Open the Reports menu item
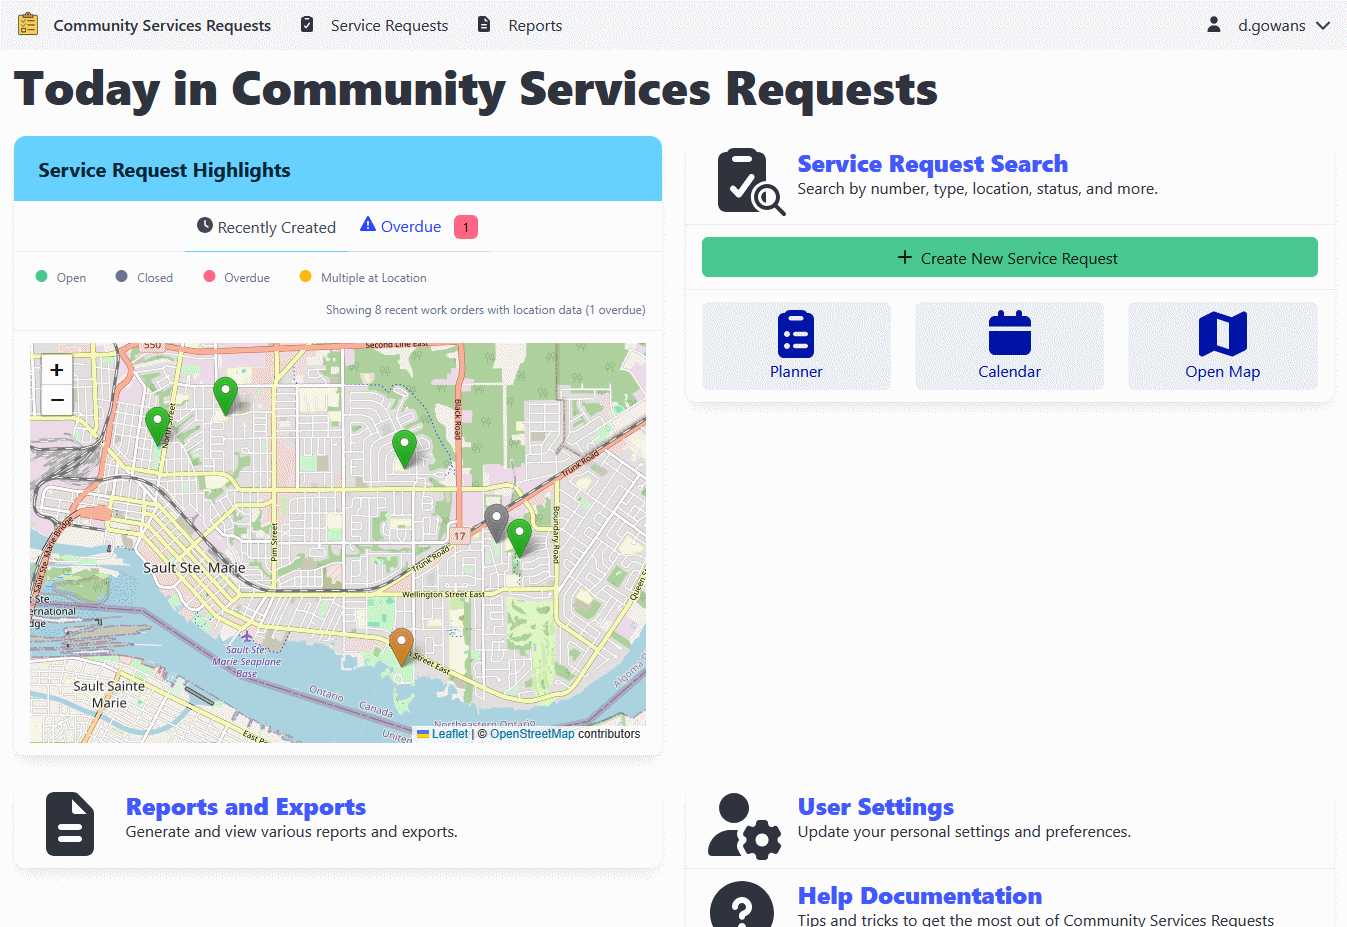Image resolution: width=1347 pixels, height=927 pixels. click(535, 25)
